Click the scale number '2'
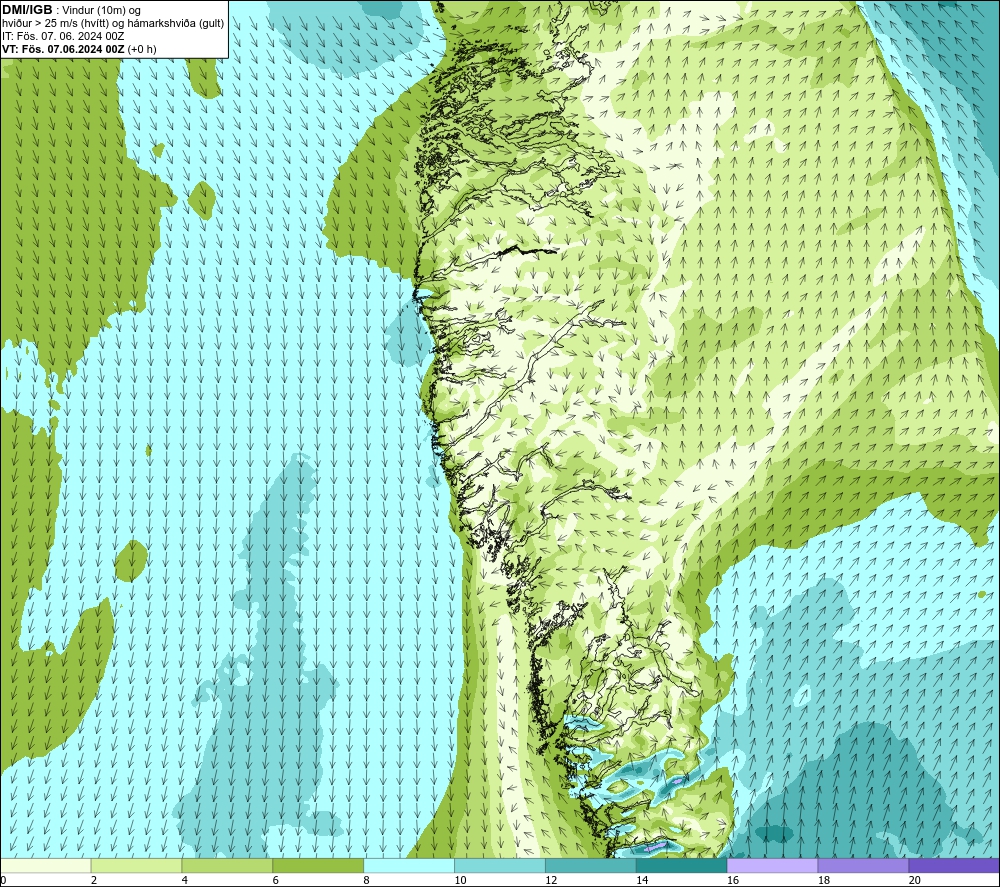The width and height of the screenshot is (1000, 887). (94, 880)
